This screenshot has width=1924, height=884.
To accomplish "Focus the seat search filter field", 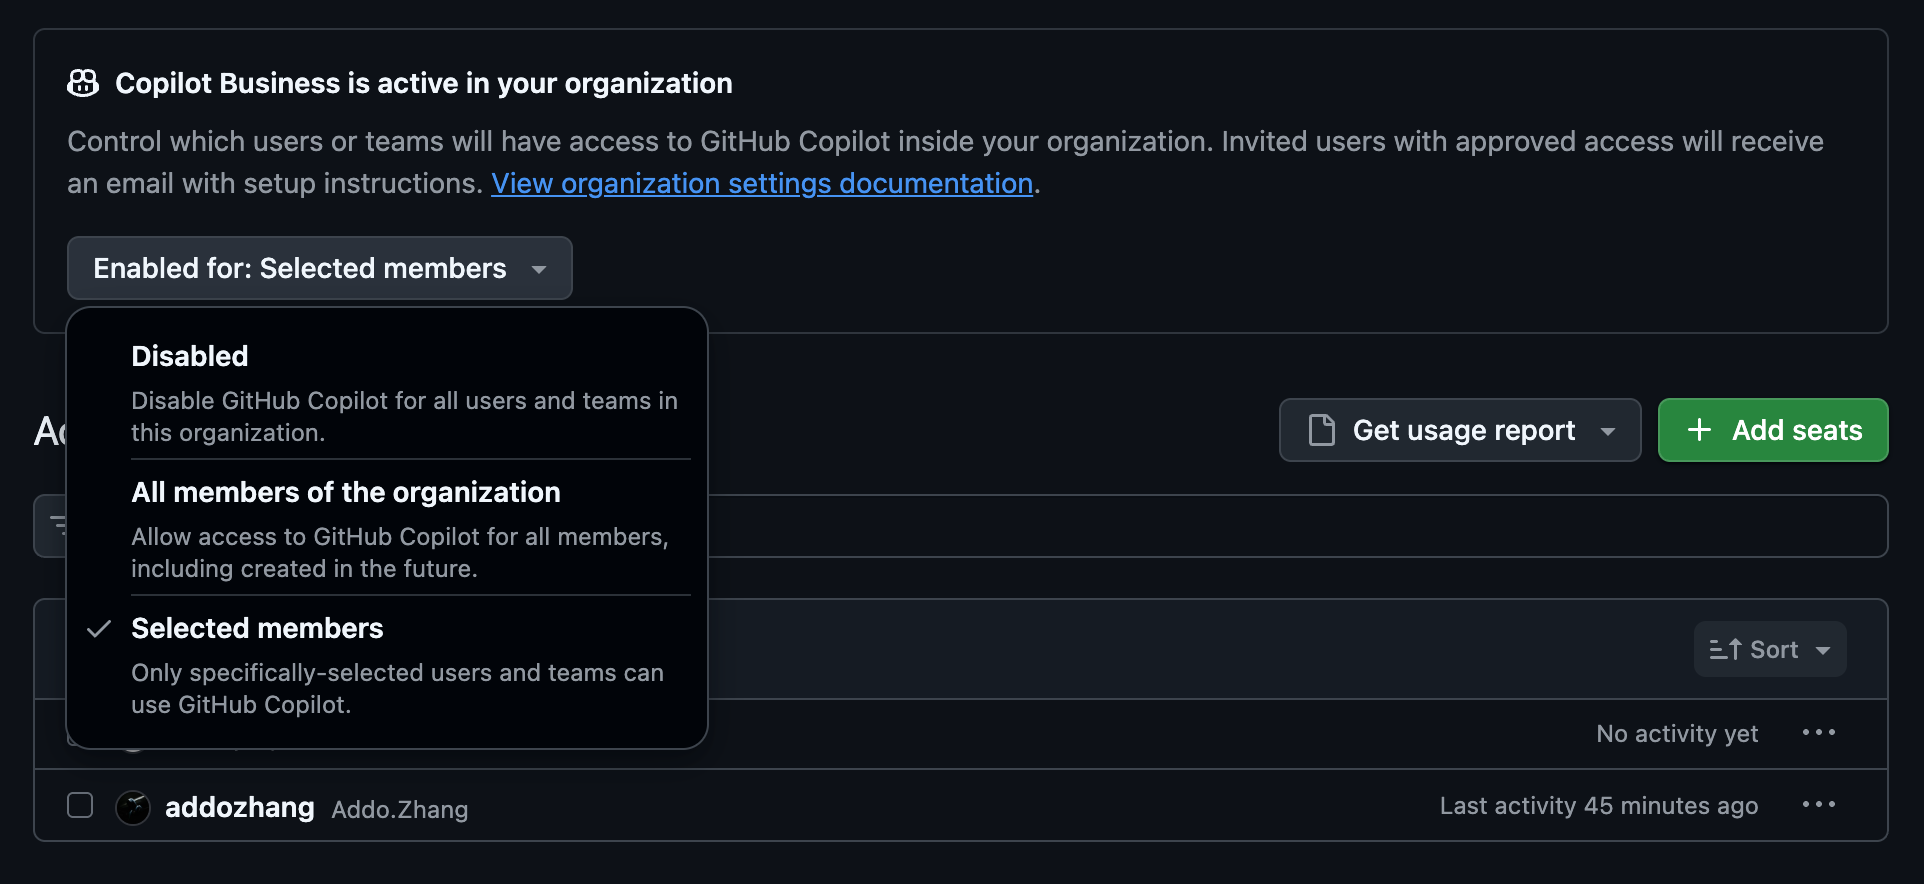I will click(x=1200, y=526).
